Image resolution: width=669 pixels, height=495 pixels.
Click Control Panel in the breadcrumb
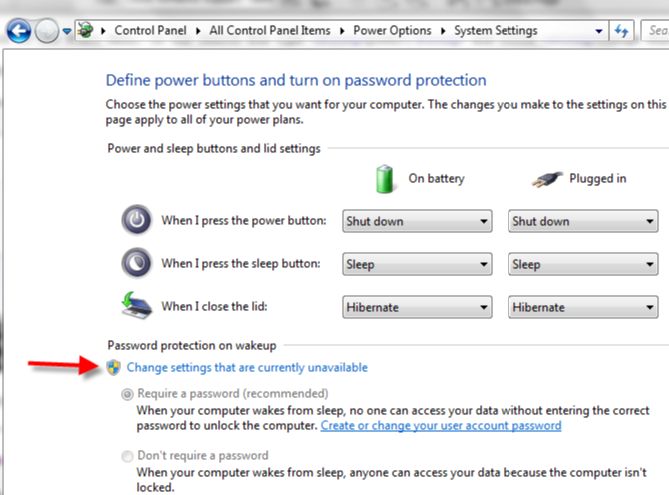pos(150,31)
